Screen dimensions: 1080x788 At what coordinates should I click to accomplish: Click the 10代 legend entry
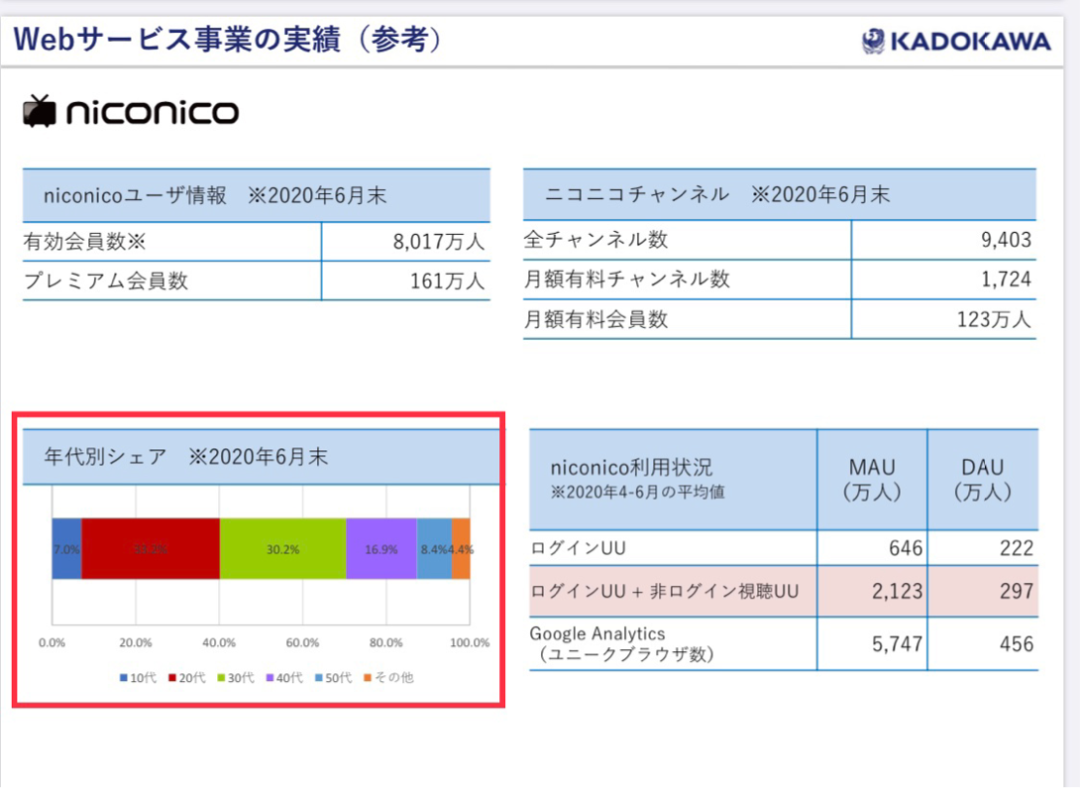click(x=138, y=678)
